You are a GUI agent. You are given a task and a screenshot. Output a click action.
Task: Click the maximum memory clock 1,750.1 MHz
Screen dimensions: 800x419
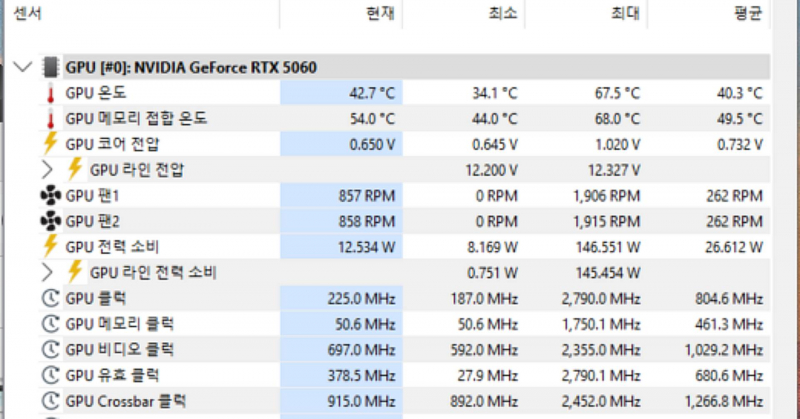601,324
